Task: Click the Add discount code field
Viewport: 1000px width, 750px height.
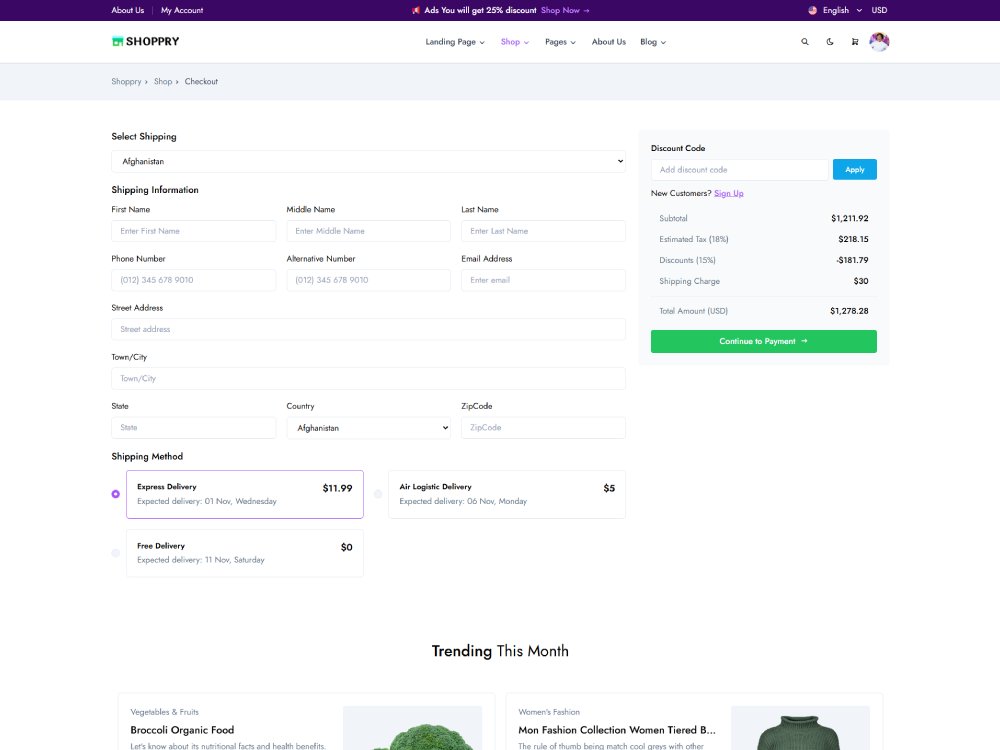Action: pyautogui.click(x=739, y=170)
